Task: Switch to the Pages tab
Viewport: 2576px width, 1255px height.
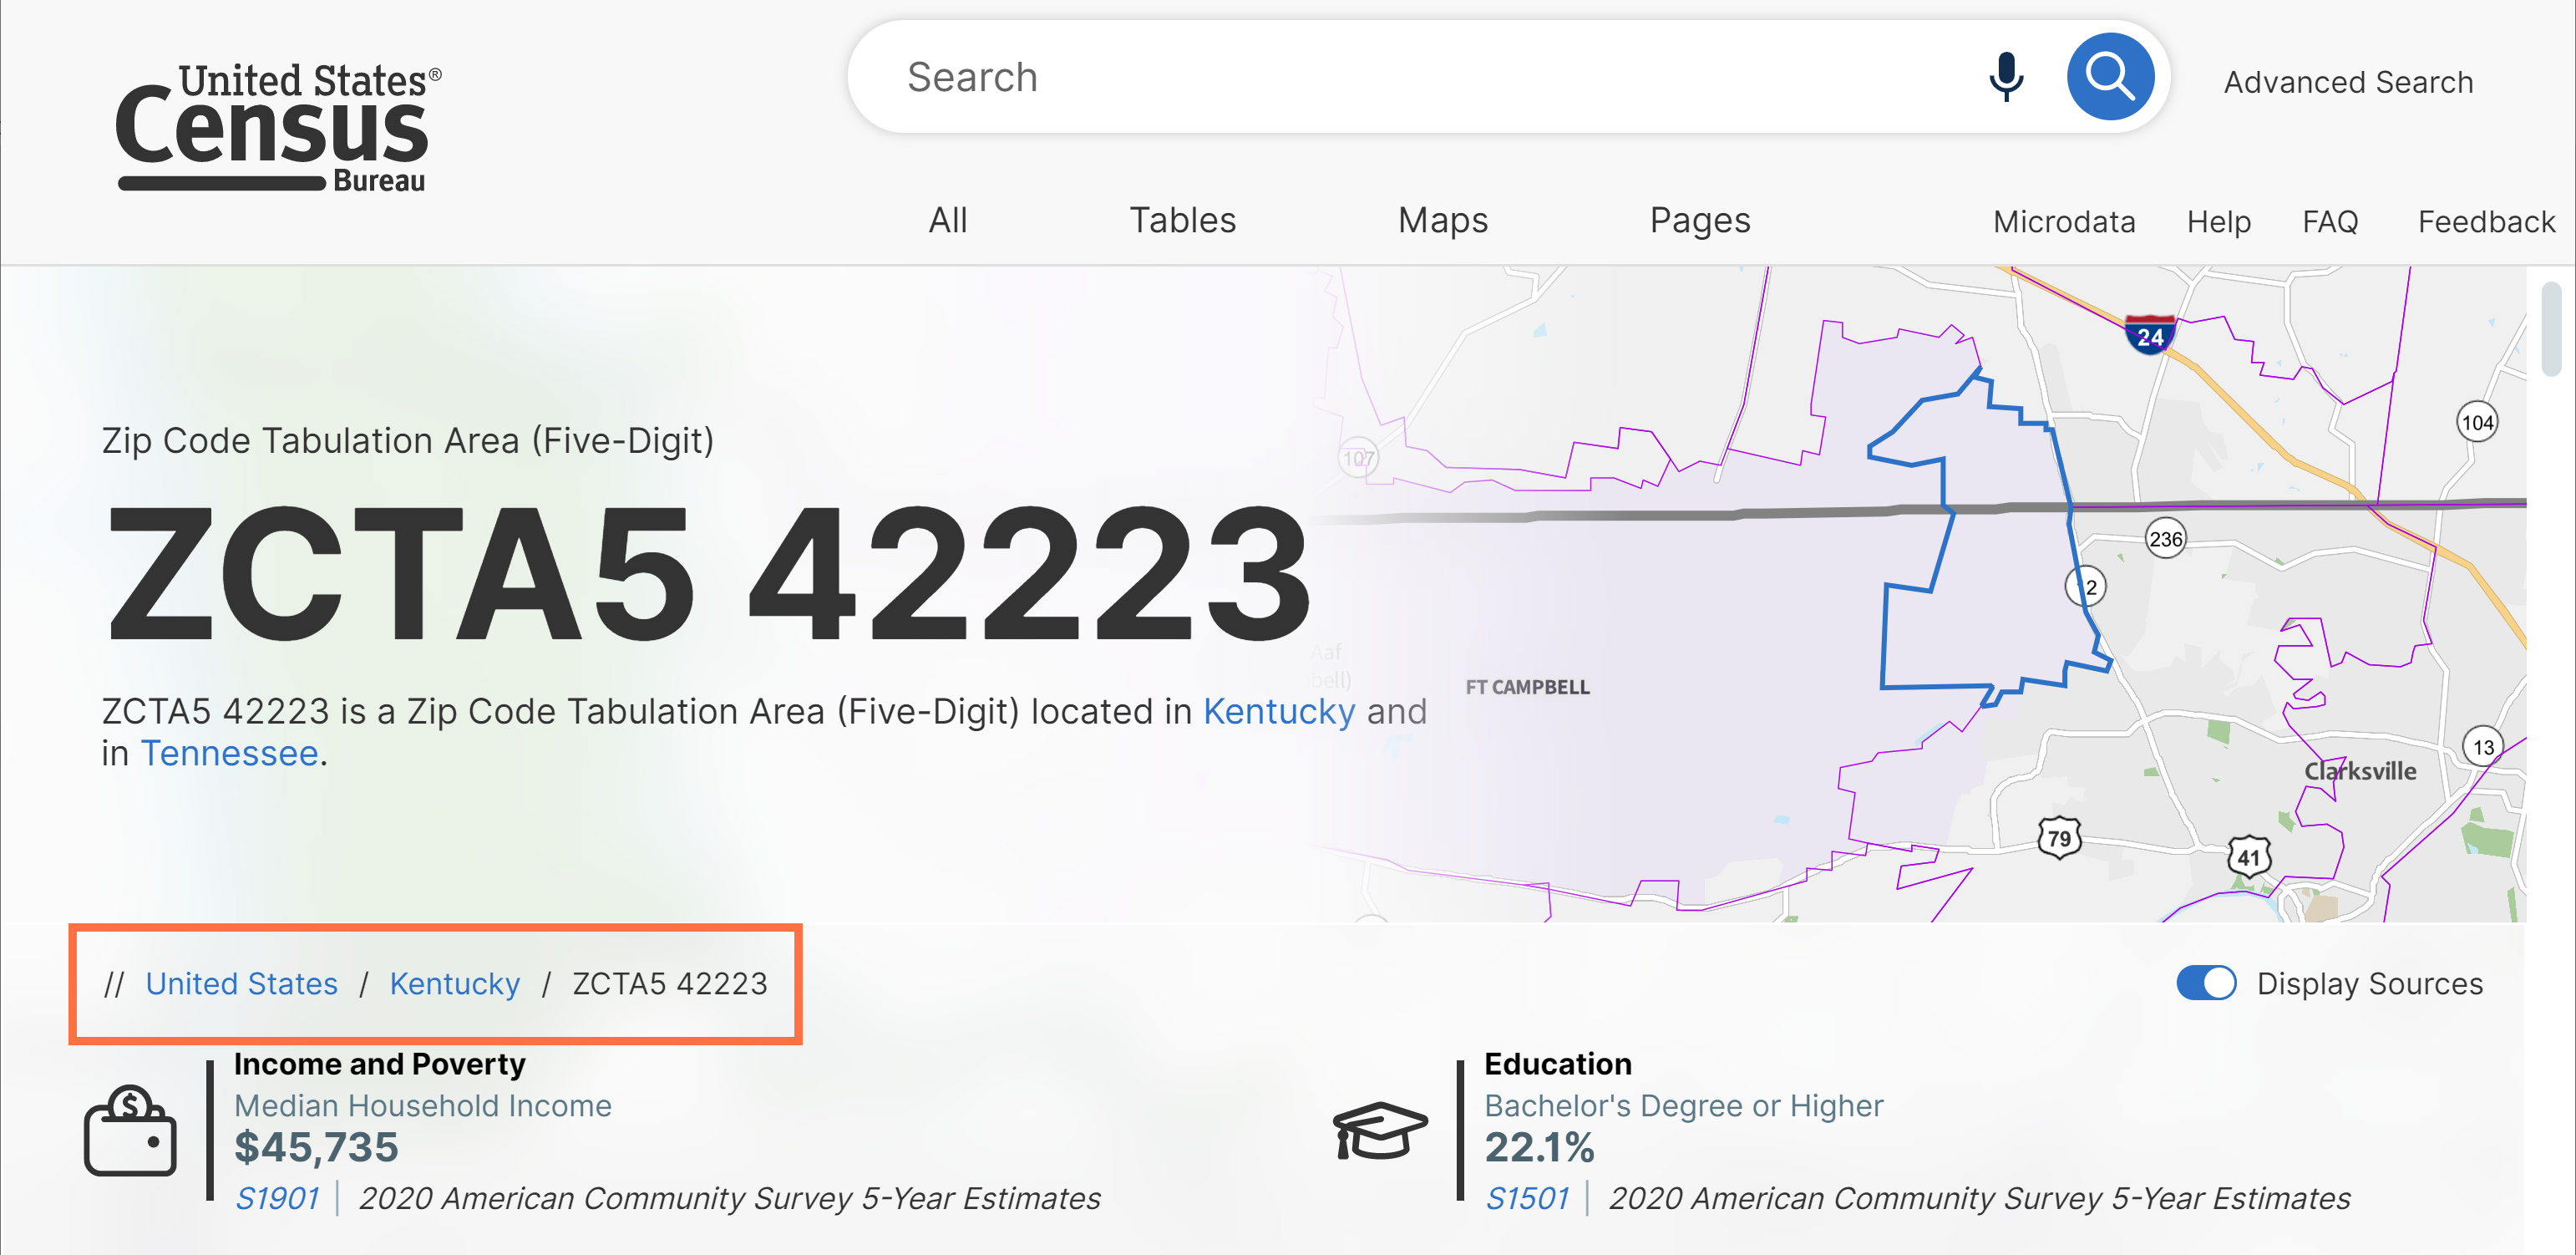Action: [x=1700, y=220]
